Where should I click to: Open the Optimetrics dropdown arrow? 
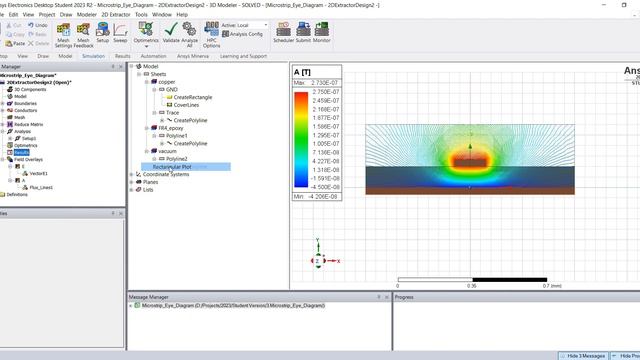pos(146,46)
